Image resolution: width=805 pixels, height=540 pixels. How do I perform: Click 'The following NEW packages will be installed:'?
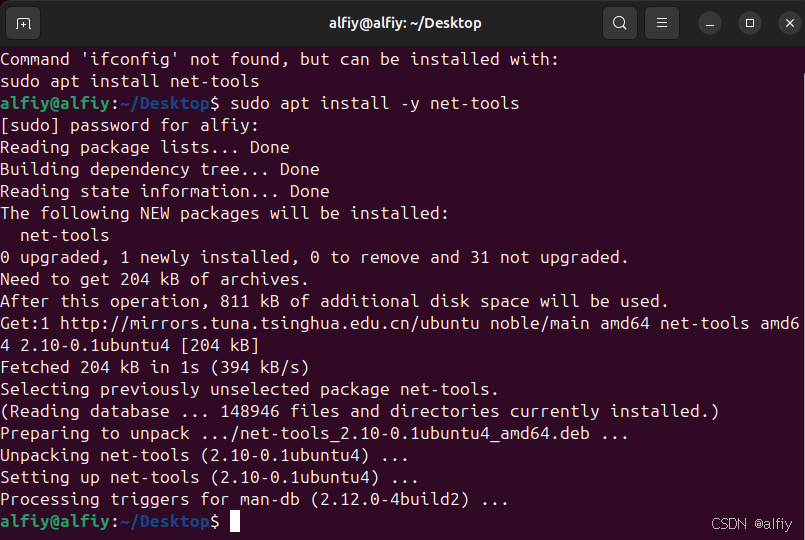(x=224, y=214)
